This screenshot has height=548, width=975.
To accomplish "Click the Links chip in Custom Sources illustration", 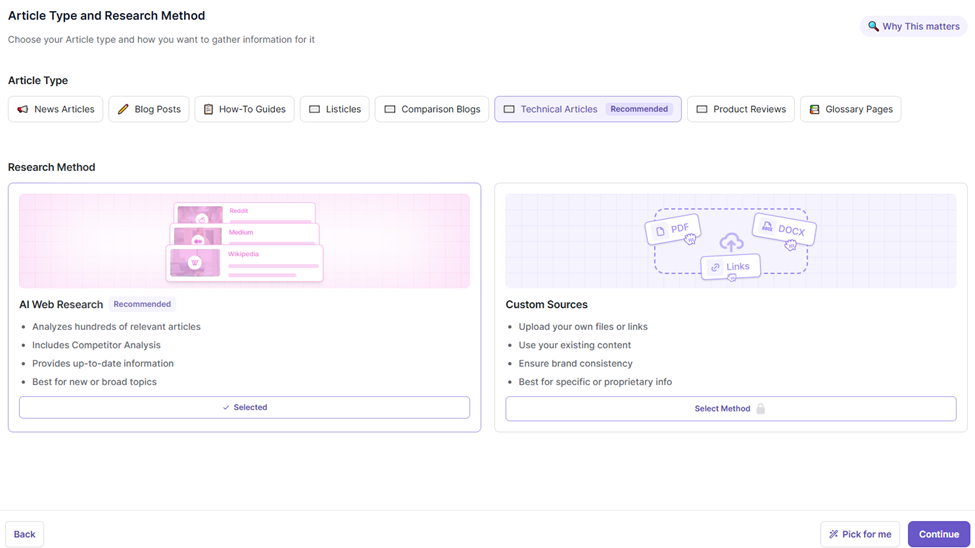I will (731, 267).
